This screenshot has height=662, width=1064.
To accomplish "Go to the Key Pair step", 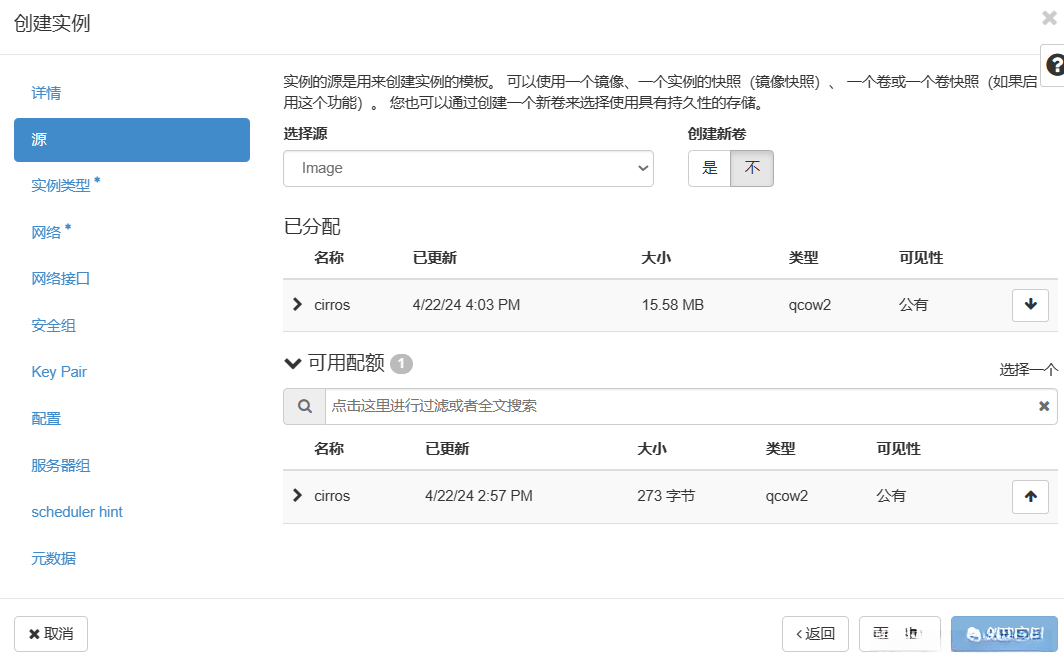I will click(x=59, y=372).
